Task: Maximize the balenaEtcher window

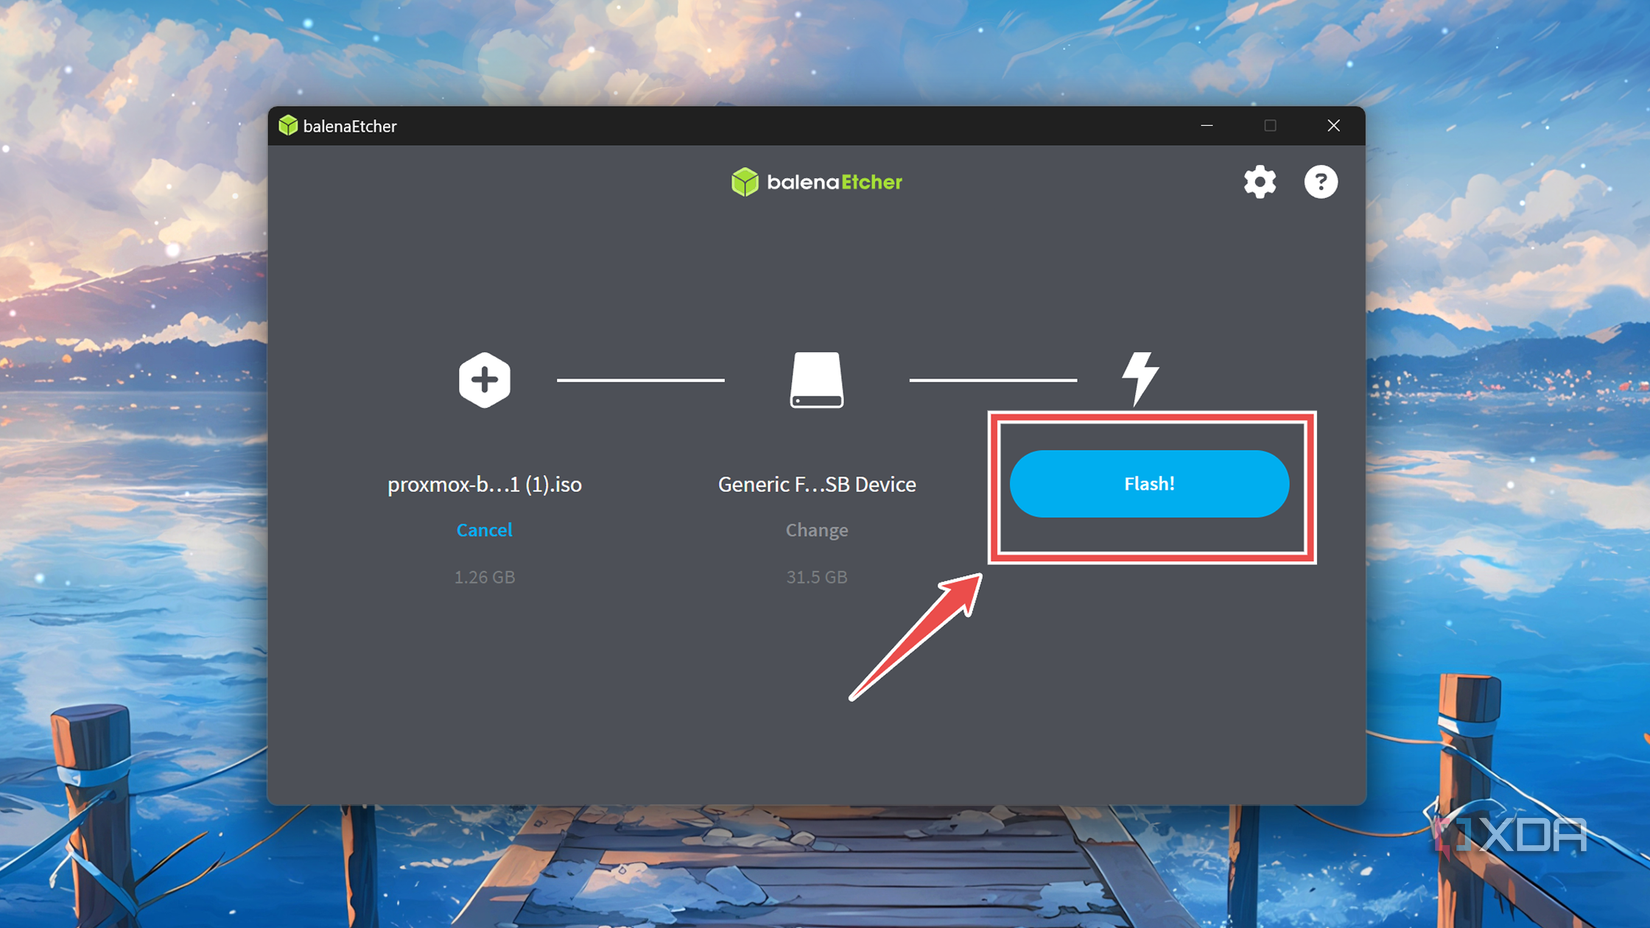Action: [x=1270, y=125]
